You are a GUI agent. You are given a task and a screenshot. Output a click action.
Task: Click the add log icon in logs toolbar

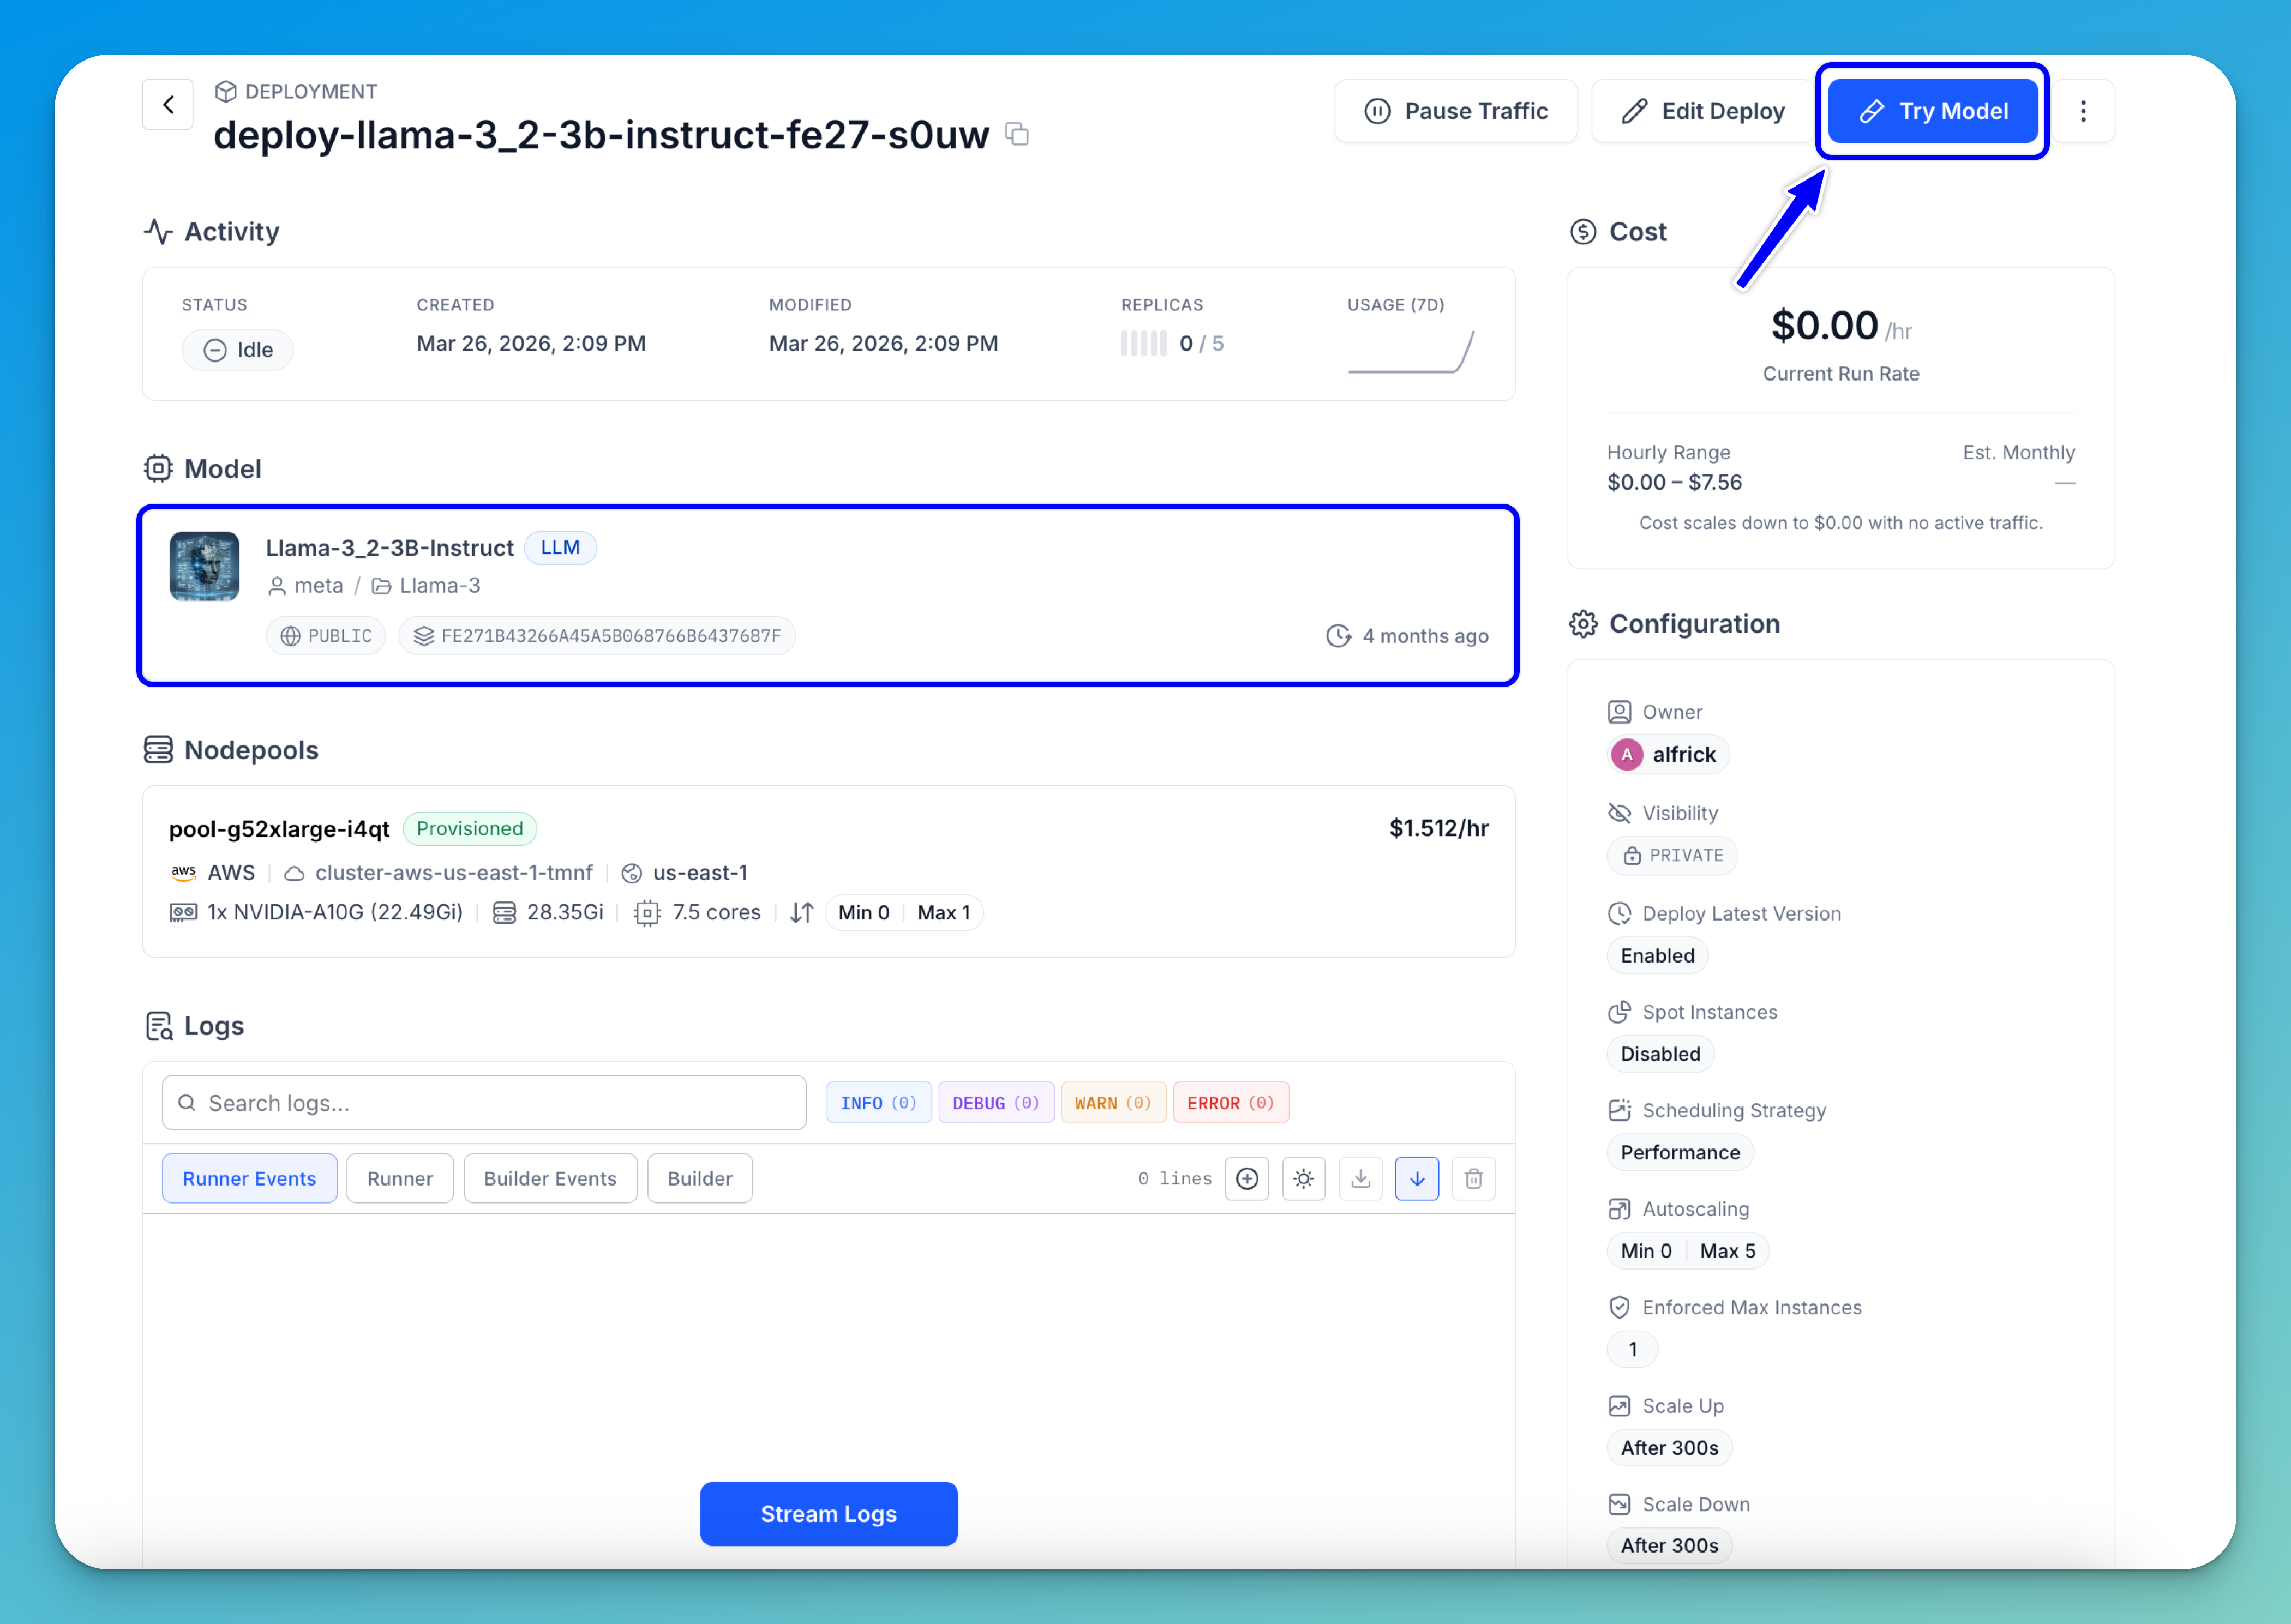coord(1246,1179)
